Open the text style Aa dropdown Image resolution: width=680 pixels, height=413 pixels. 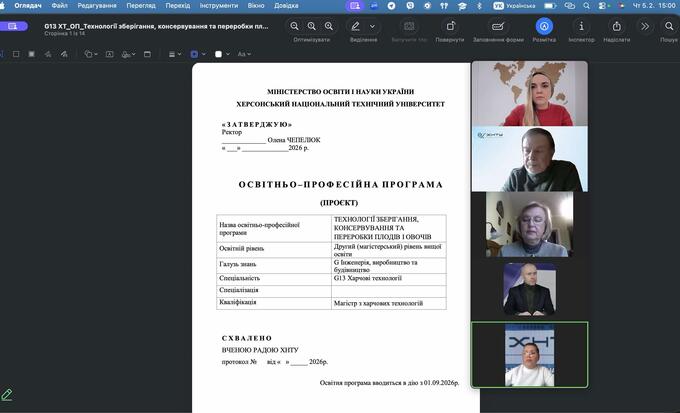coord(243,53)
